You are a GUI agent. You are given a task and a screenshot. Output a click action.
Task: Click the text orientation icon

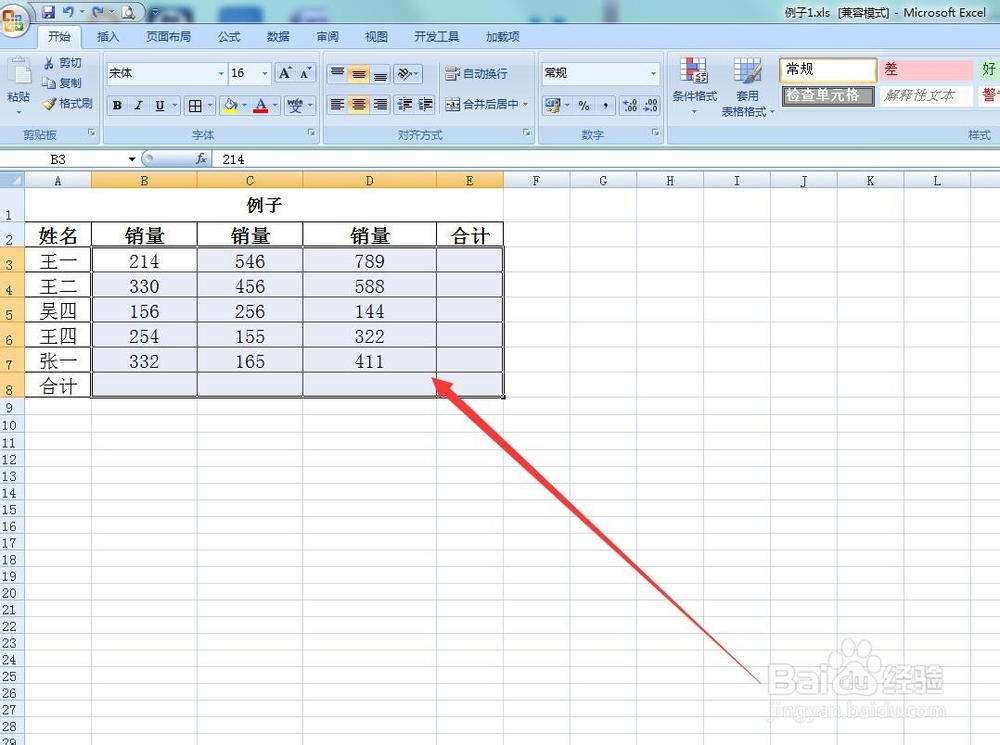[404, 73]
